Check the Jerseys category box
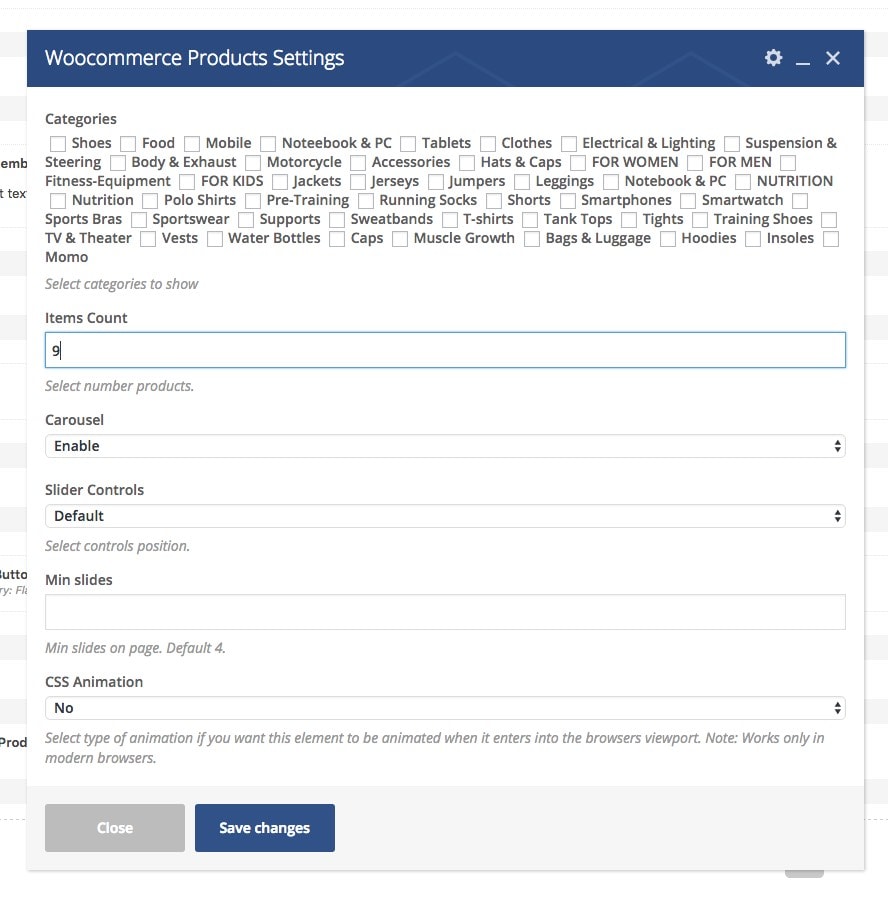Viewport: 888px width, 899px height. tap(358, 182)
